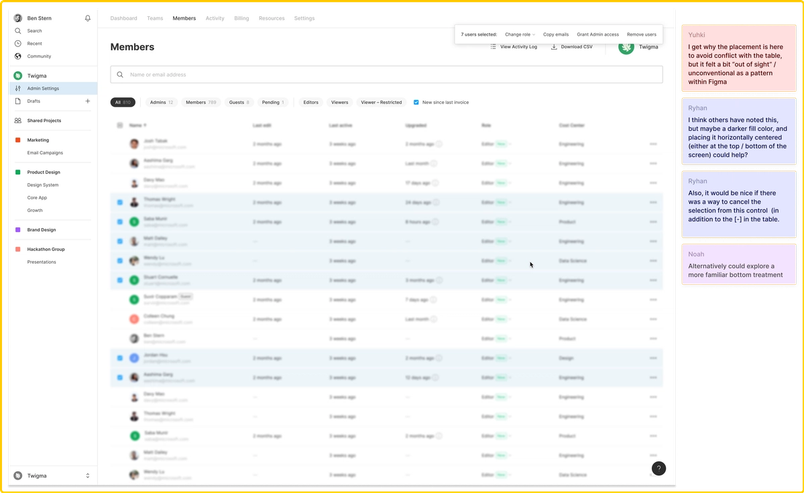Image resolution: width=804 pixels, height=493 pixels.
Task: Open more options for Stuart Cornuelle row
Action: (653, 280)
